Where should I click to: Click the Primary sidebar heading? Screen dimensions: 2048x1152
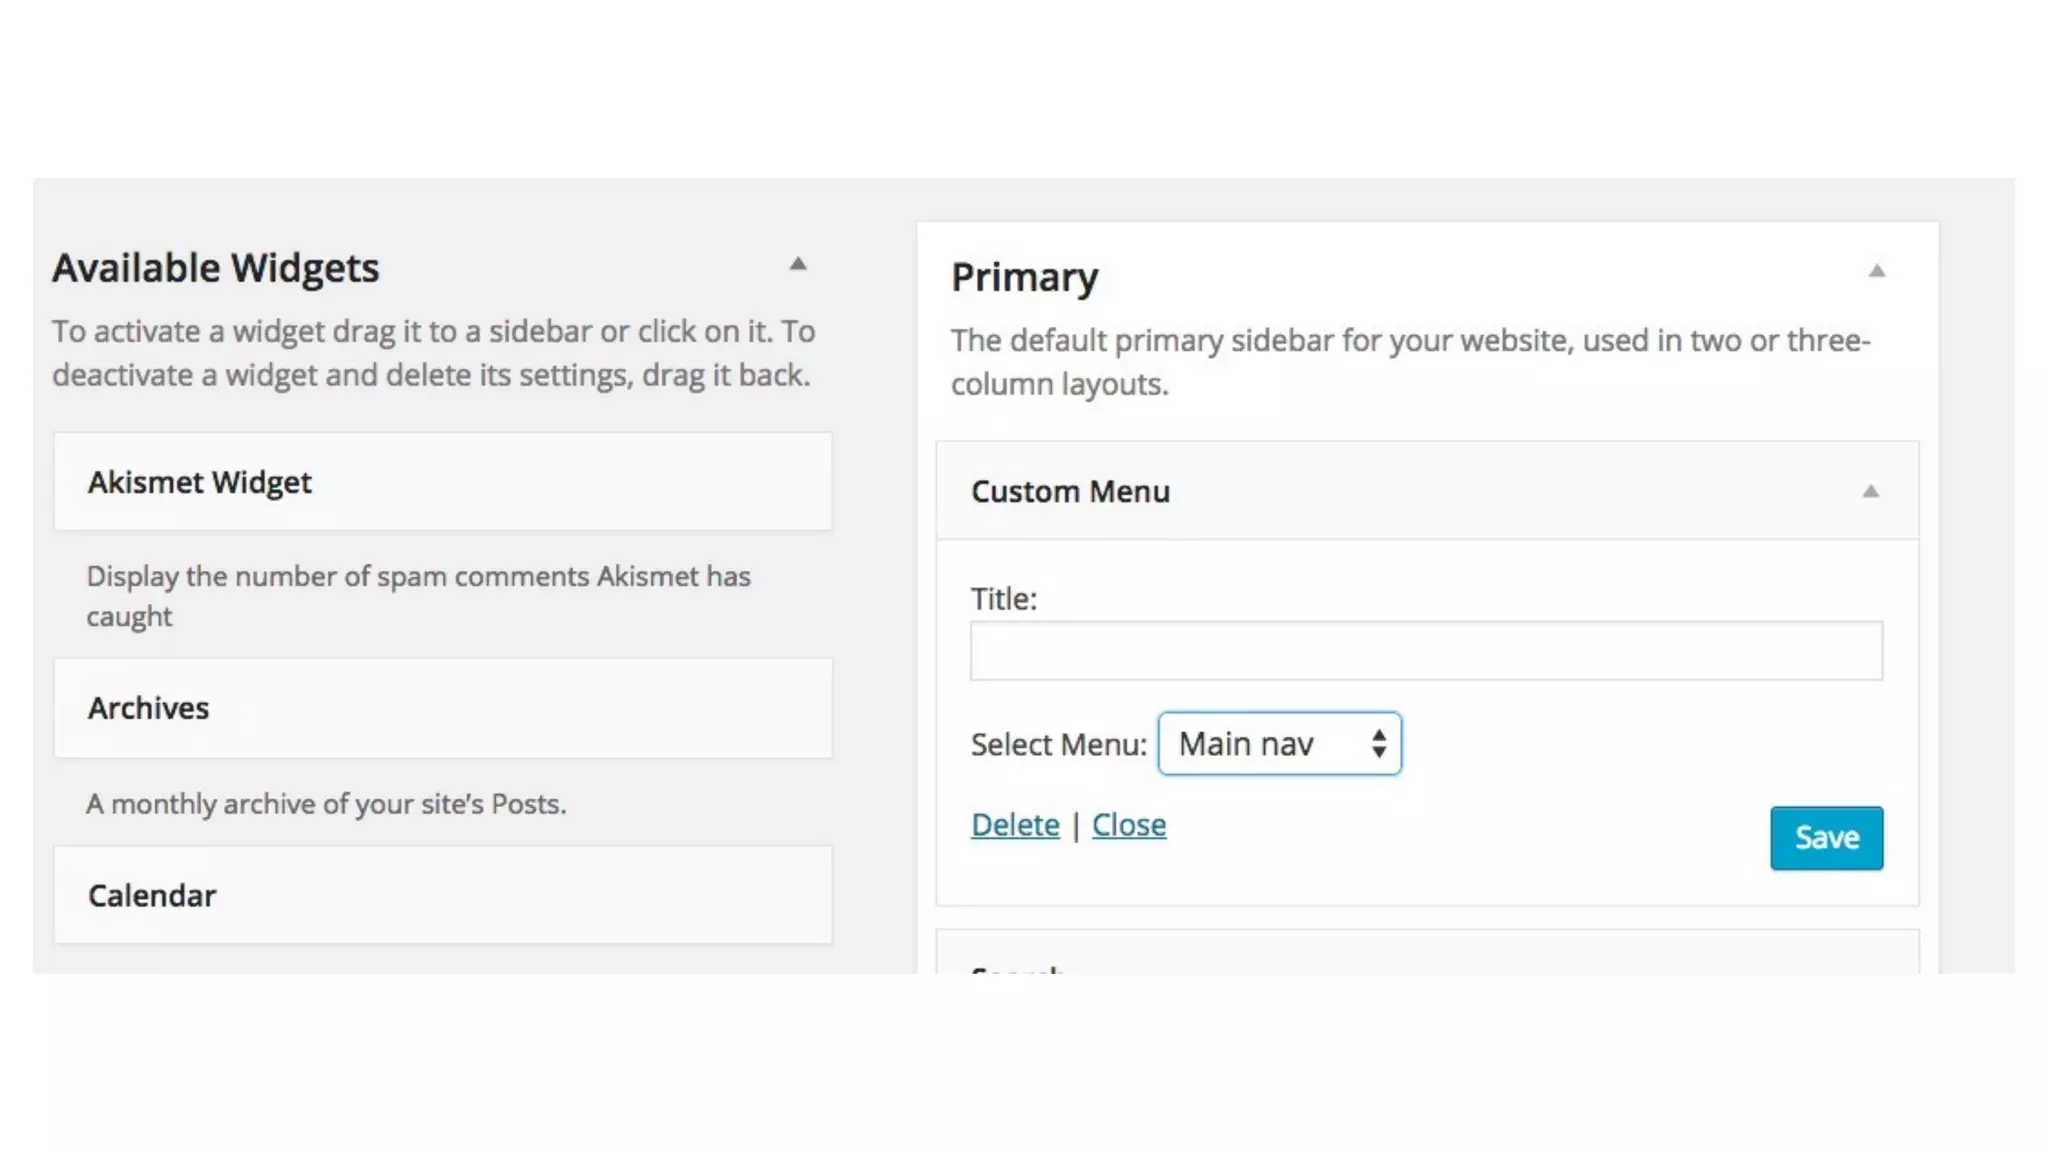[x=1024, y=277]
